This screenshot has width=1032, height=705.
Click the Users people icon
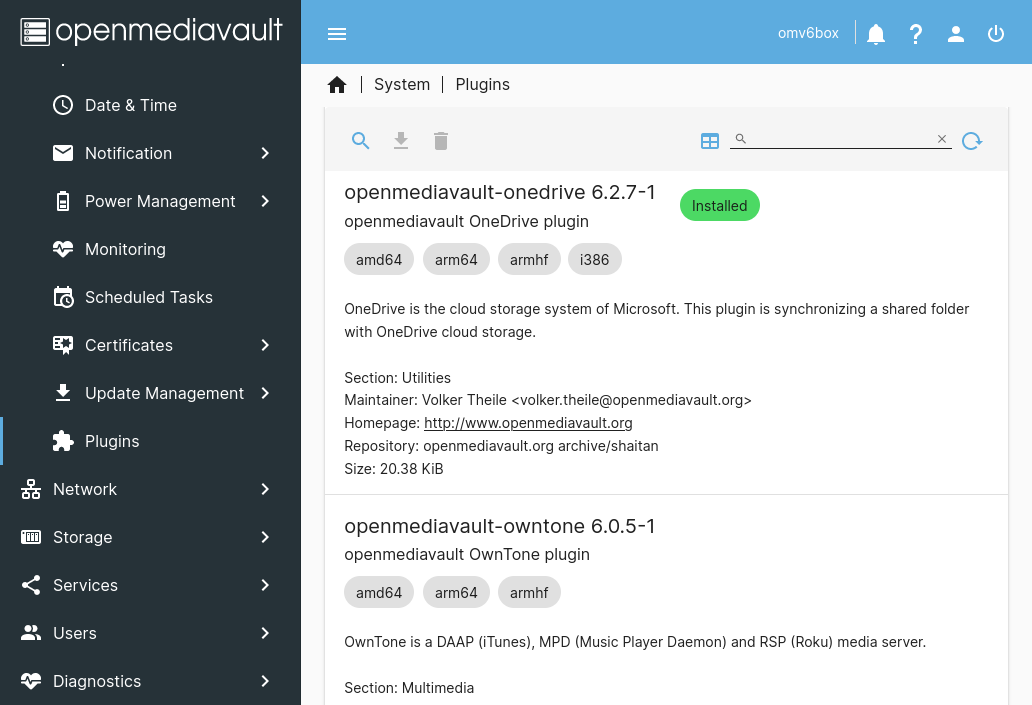coord(31,633)
